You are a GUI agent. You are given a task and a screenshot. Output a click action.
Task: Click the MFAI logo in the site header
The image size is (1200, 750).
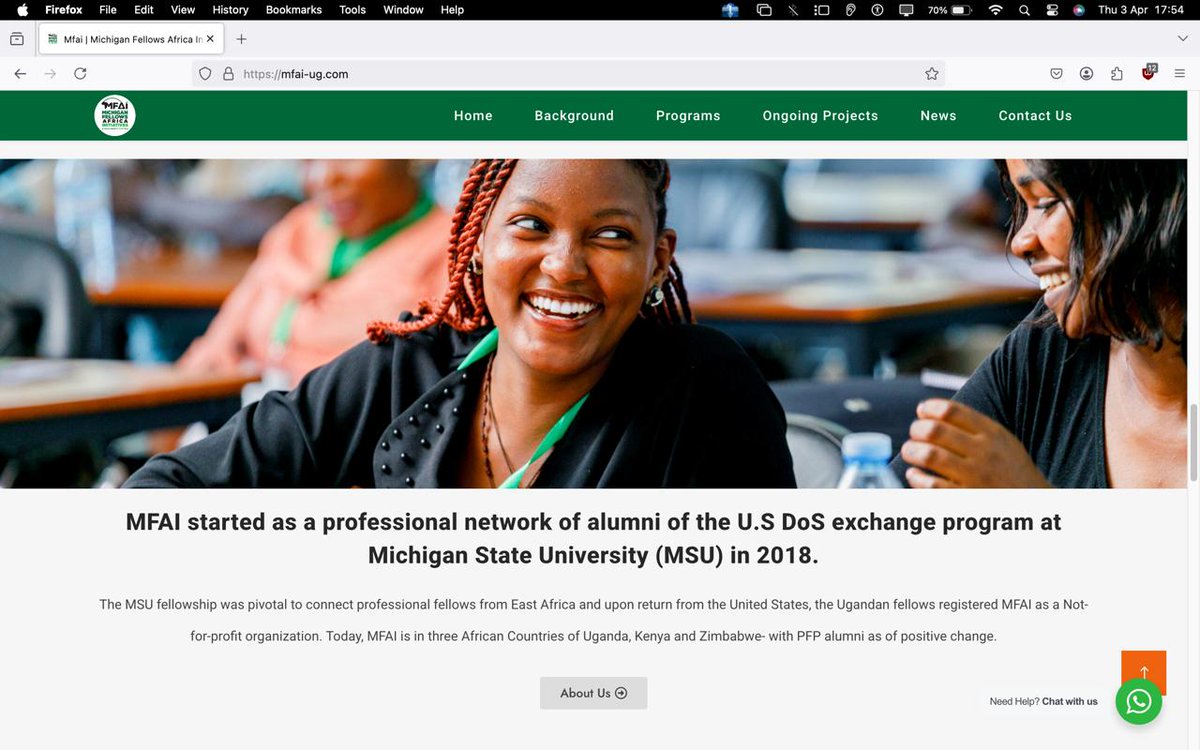(x=115, y=116)
